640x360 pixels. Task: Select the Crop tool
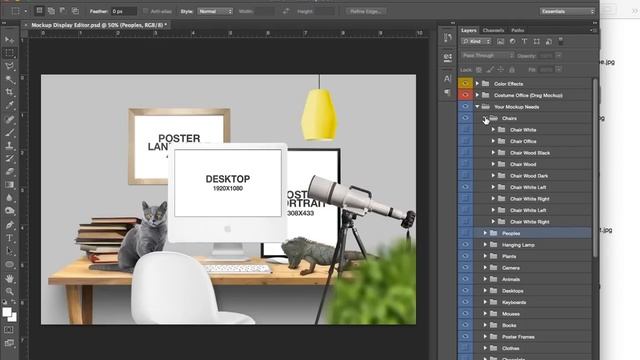(9, 92)
